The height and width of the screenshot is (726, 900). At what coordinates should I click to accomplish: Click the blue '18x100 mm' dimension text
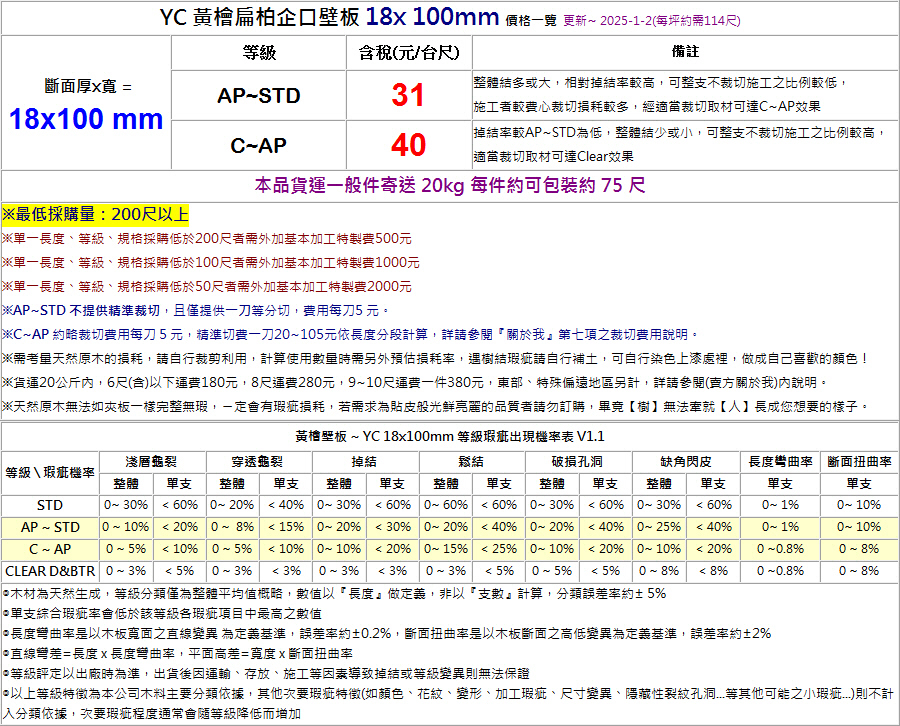86,119
